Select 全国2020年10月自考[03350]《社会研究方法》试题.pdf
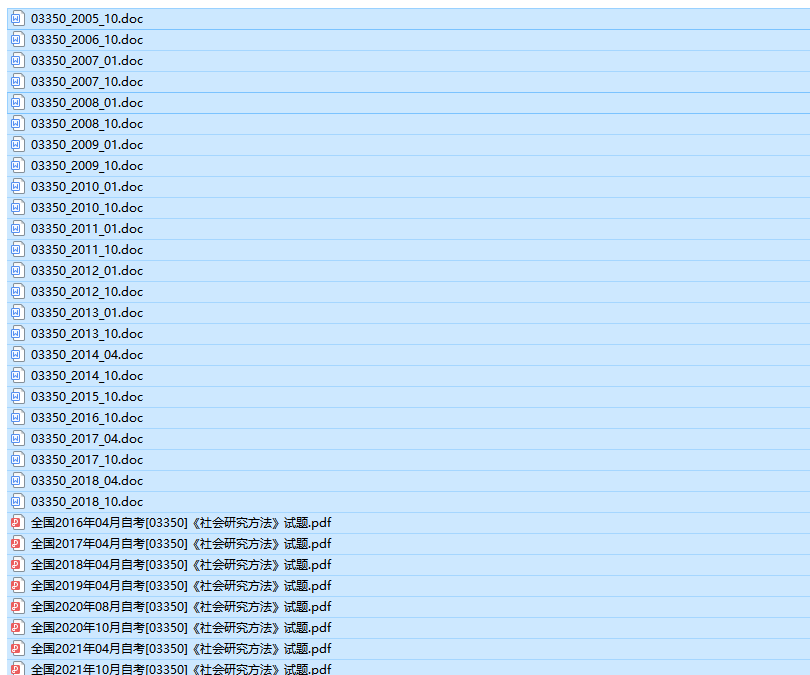This screenshot has width=810, height=675. pyautogui.click(x=181, y=628)
